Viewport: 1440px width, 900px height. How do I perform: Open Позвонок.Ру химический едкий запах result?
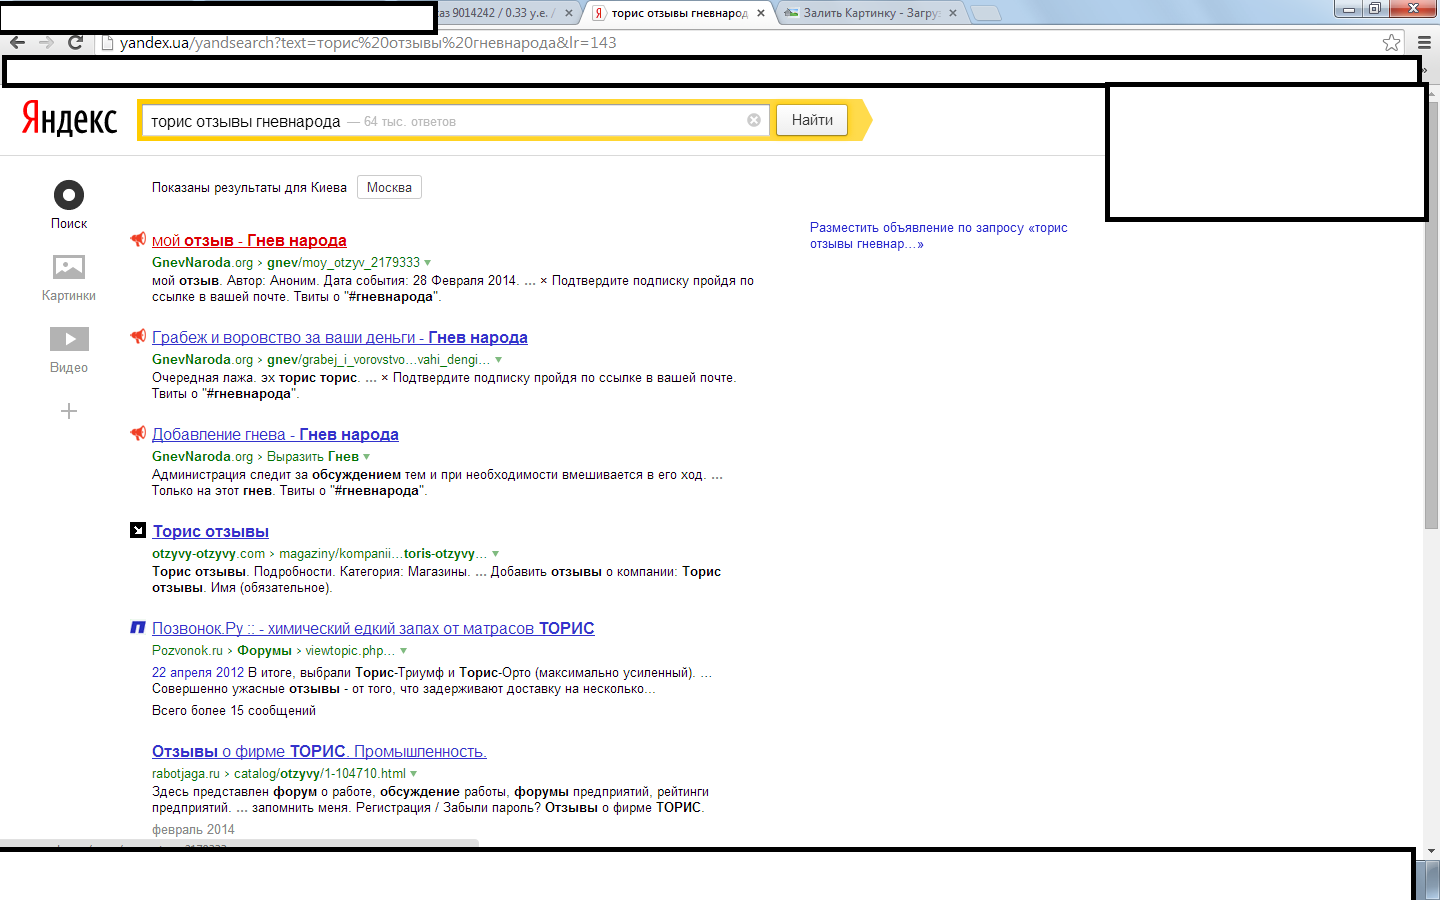(x=373, y=628)
